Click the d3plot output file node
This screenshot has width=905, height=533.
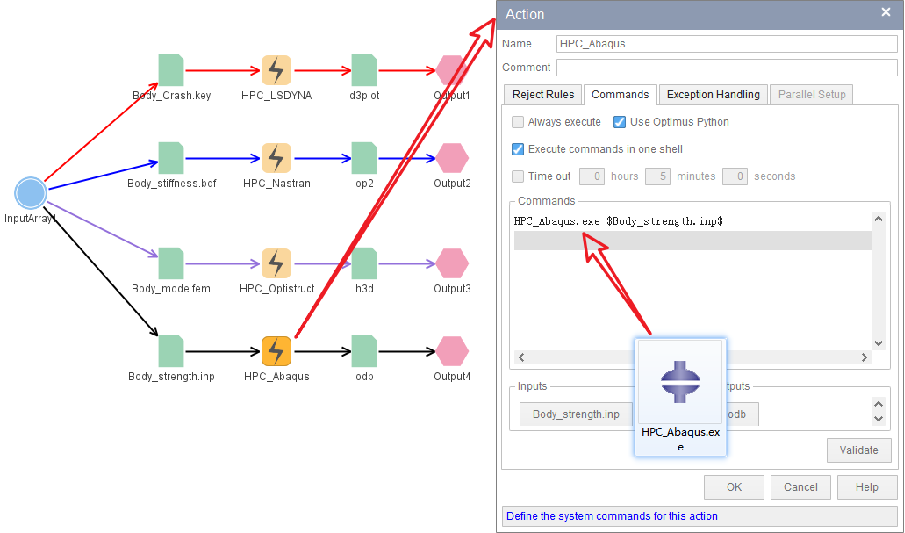click(364, 70)
